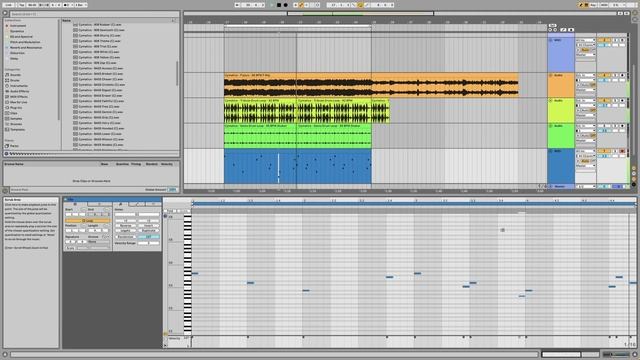The height and width of the screenshot is (360, 640).
Task: Select the Delay collection
Action: point(14,58)
